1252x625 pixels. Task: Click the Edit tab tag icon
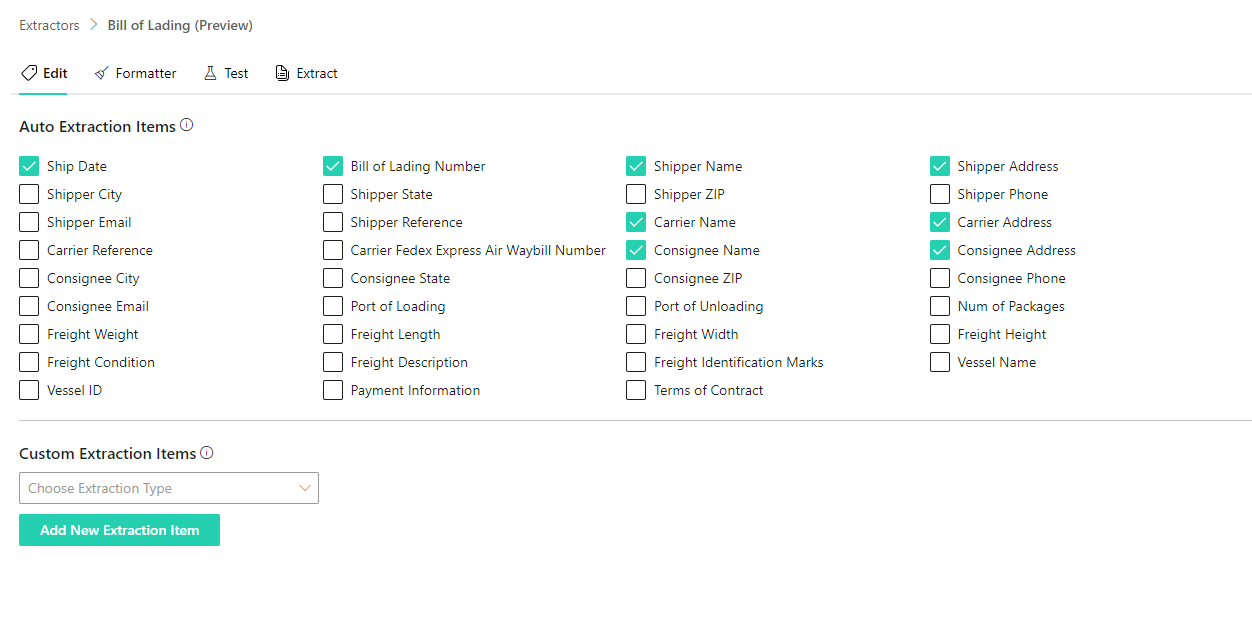[x=29, y=73]
